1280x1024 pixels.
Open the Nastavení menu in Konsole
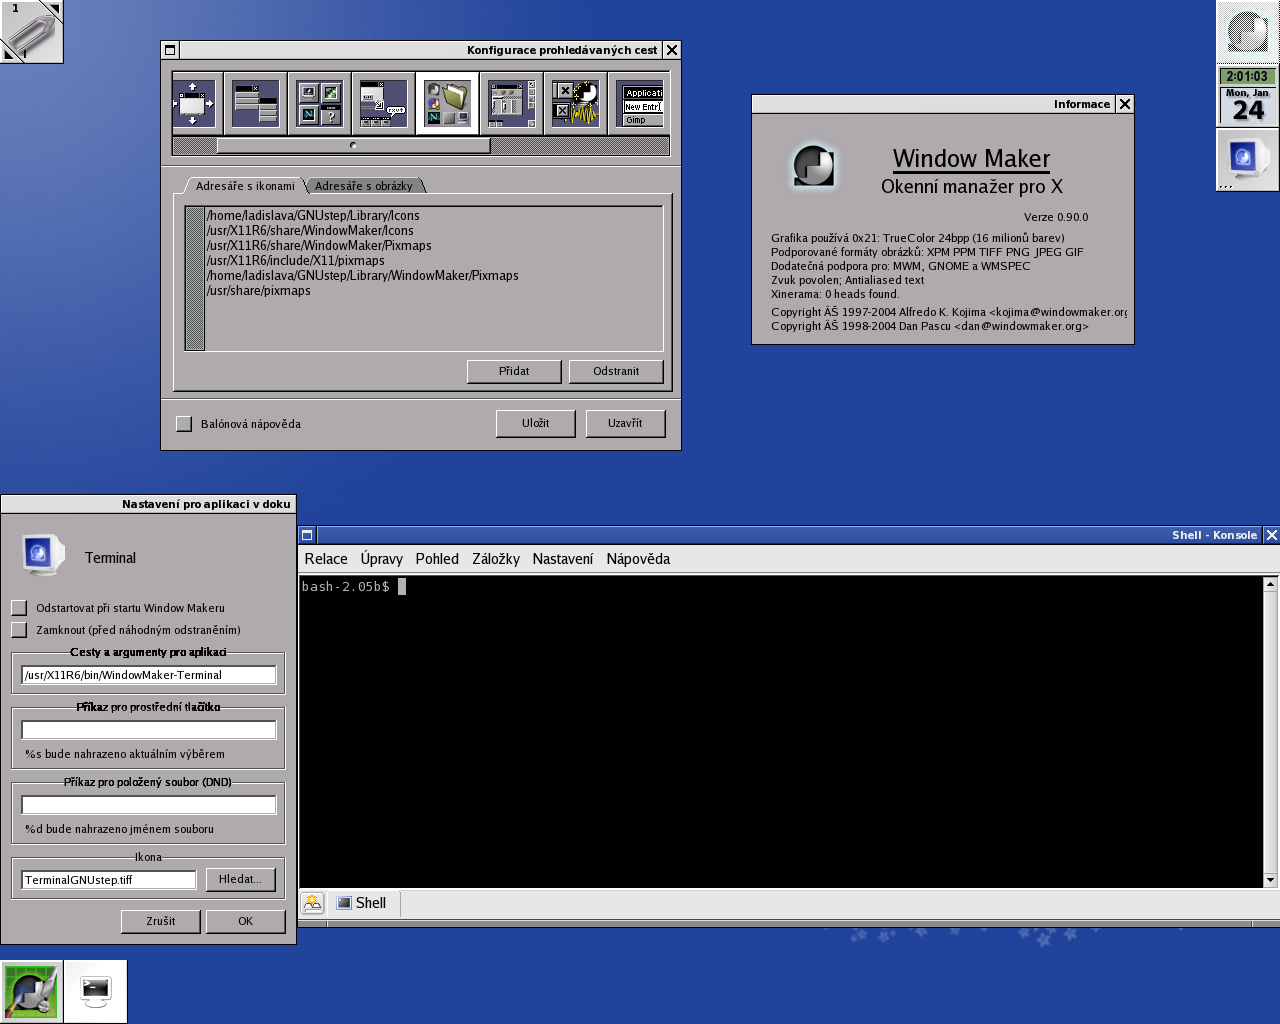pyautogui.click(x=563, y=559)
